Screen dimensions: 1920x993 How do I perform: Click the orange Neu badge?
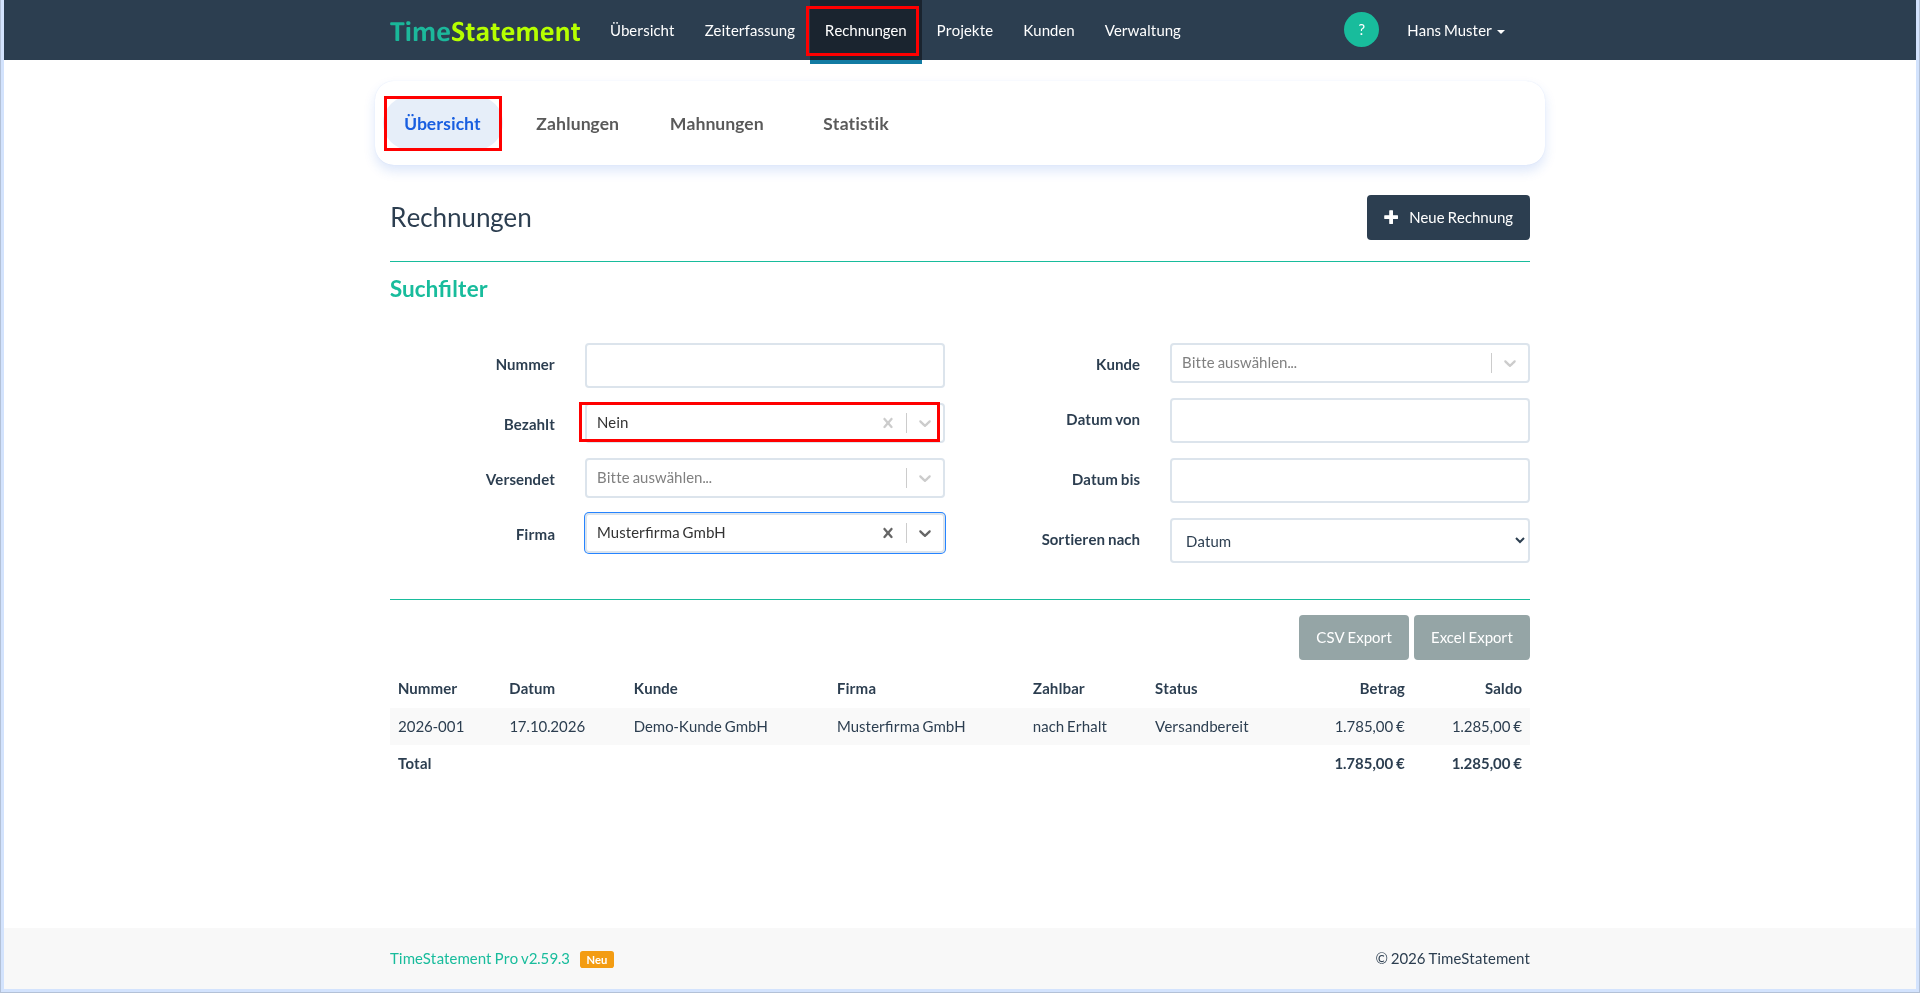pos(597,960)
